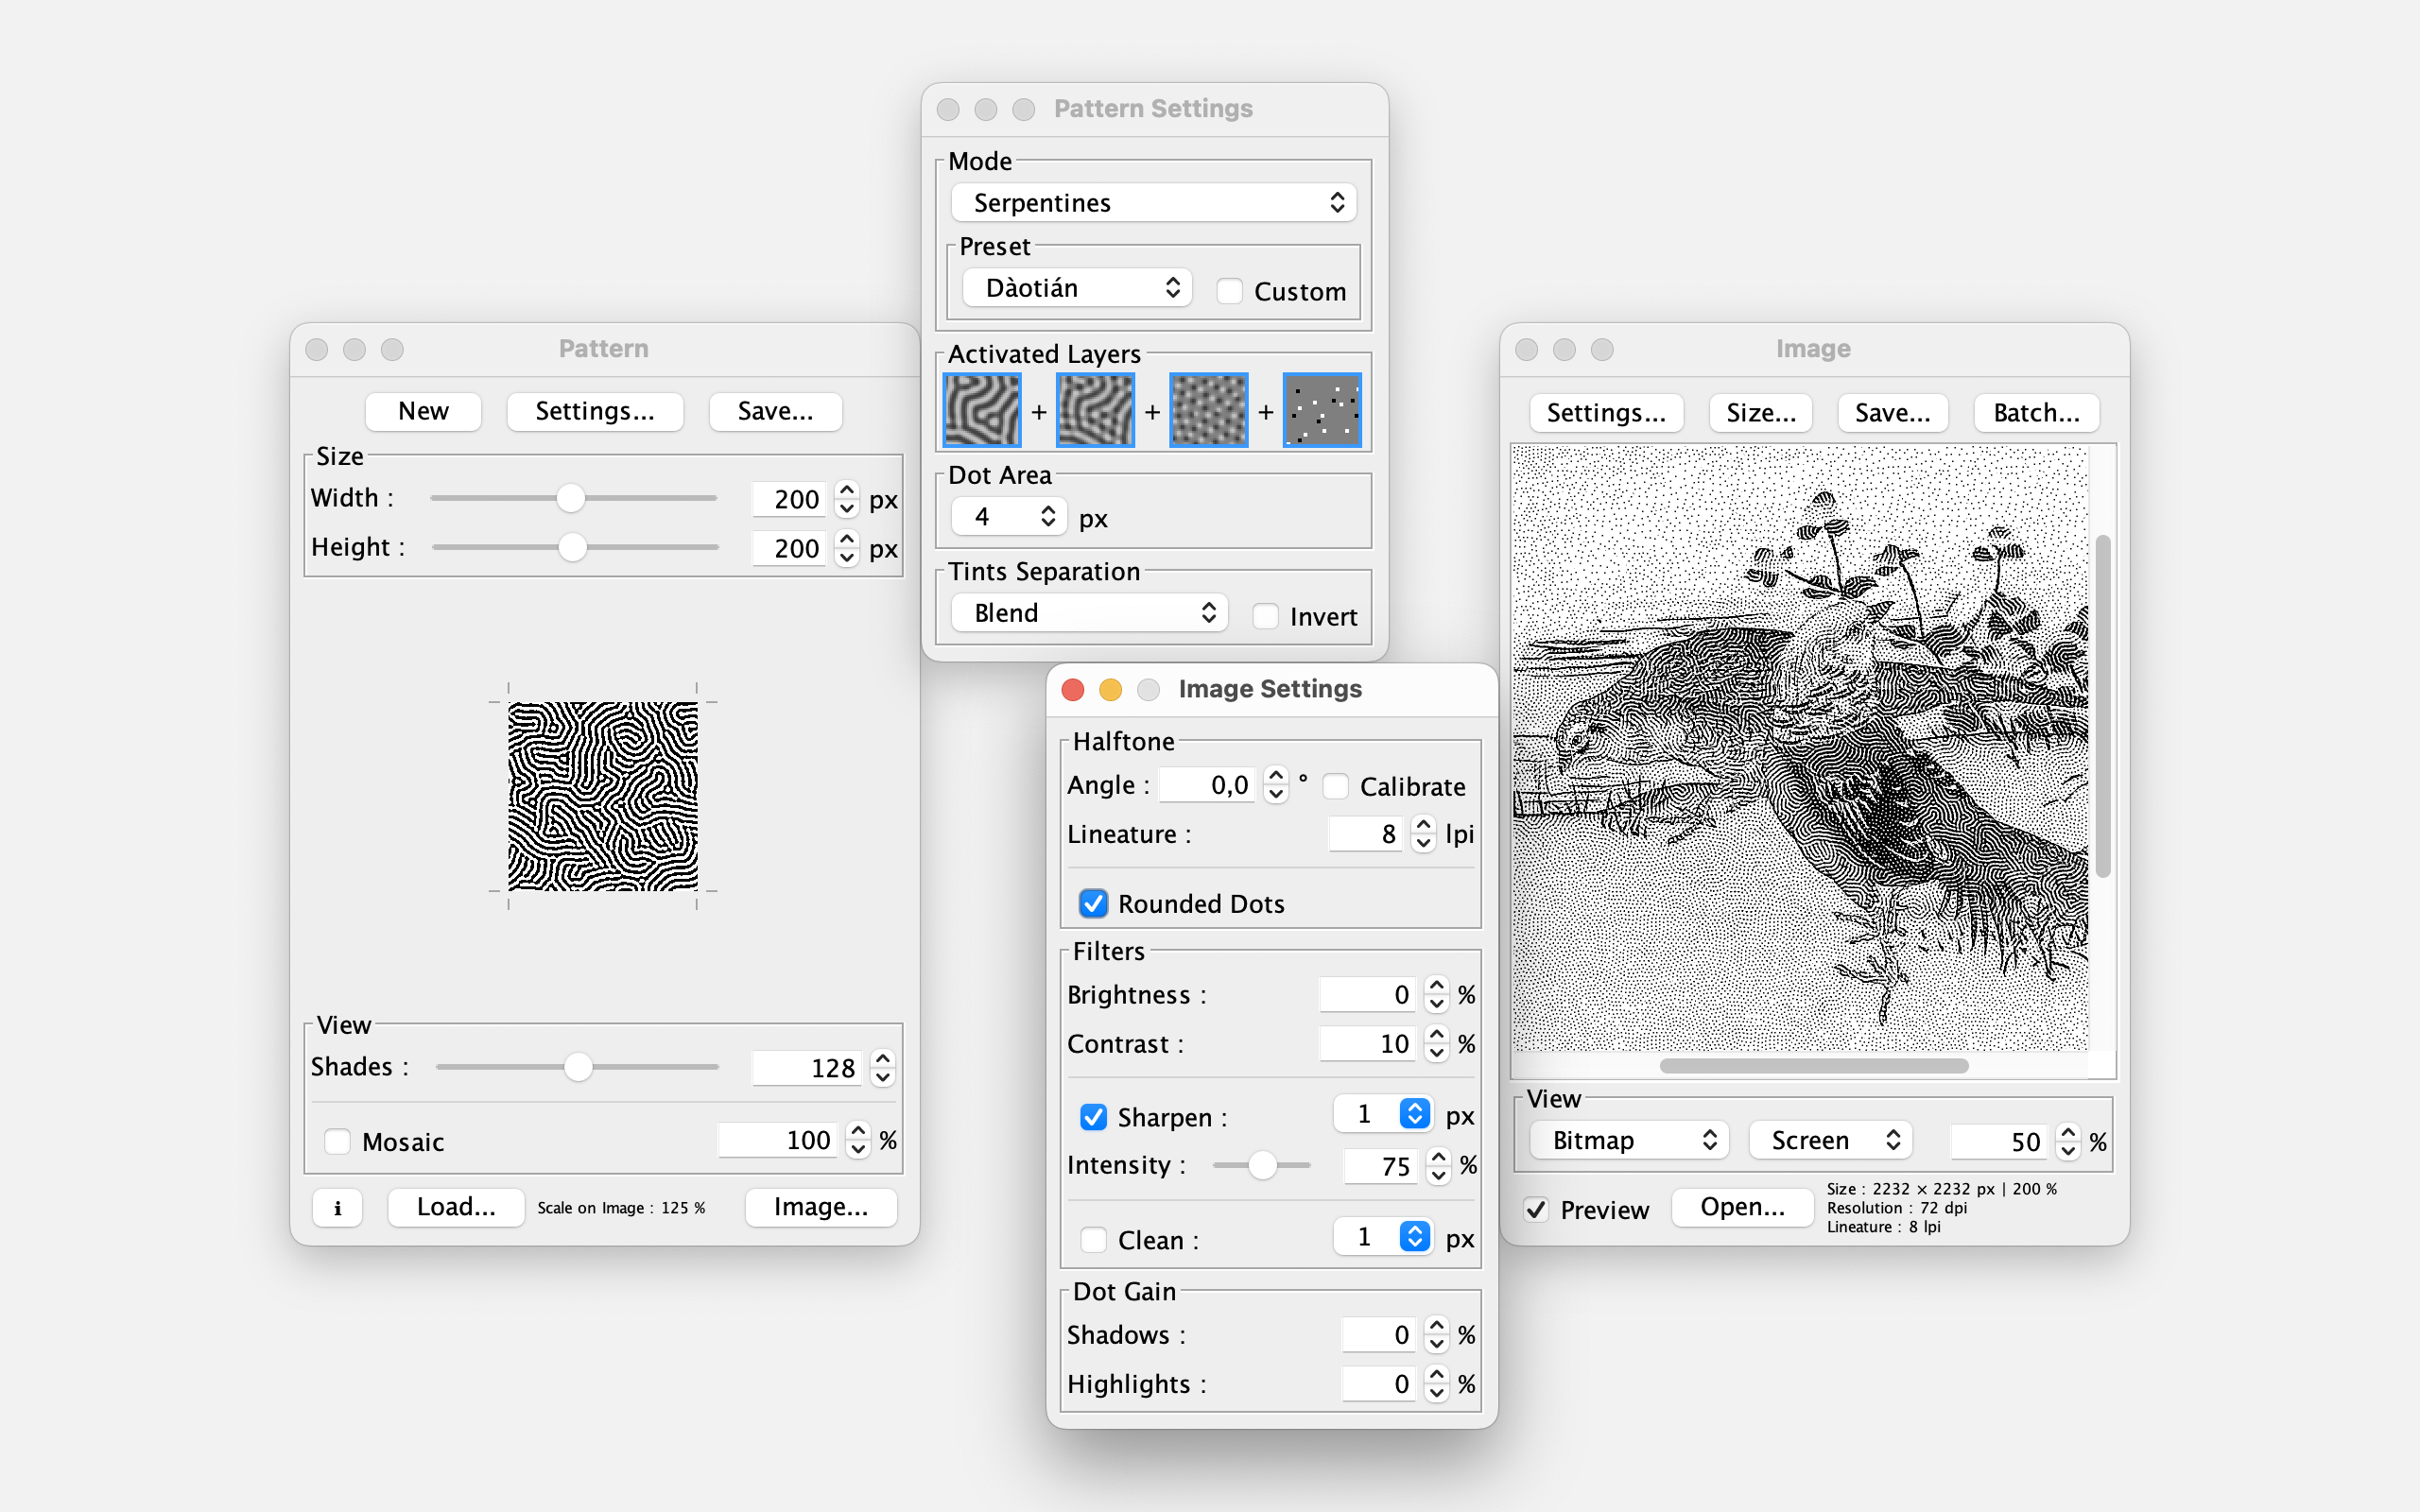The height and width of the screenshot is (1512, 2420).
Task: Enable the Mosaic checkbox
Action: pos(338,1141)
